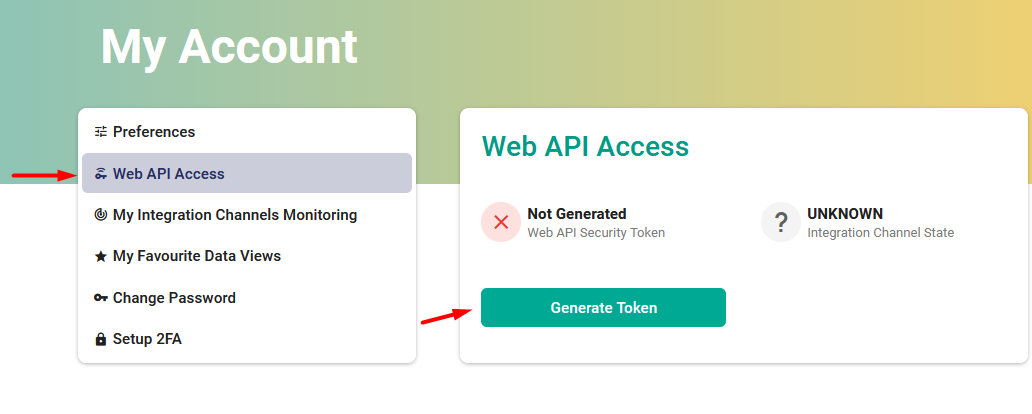
Task: Open the Change Password section
Action: coord(174,298)
